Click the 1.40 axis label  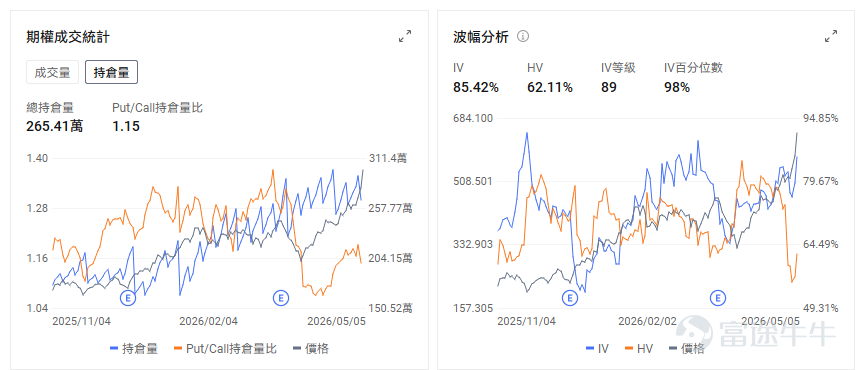[x=37, y=159]
